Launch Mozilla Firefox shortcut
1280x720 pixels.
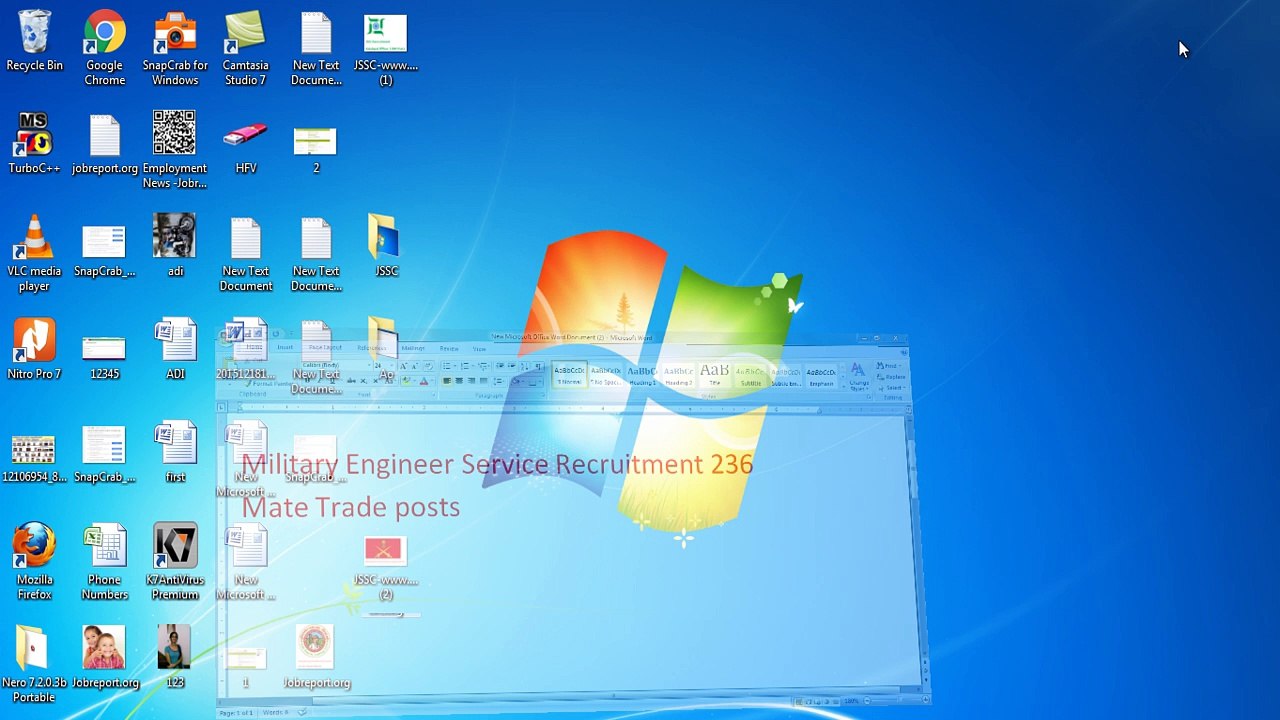(34, 560)
